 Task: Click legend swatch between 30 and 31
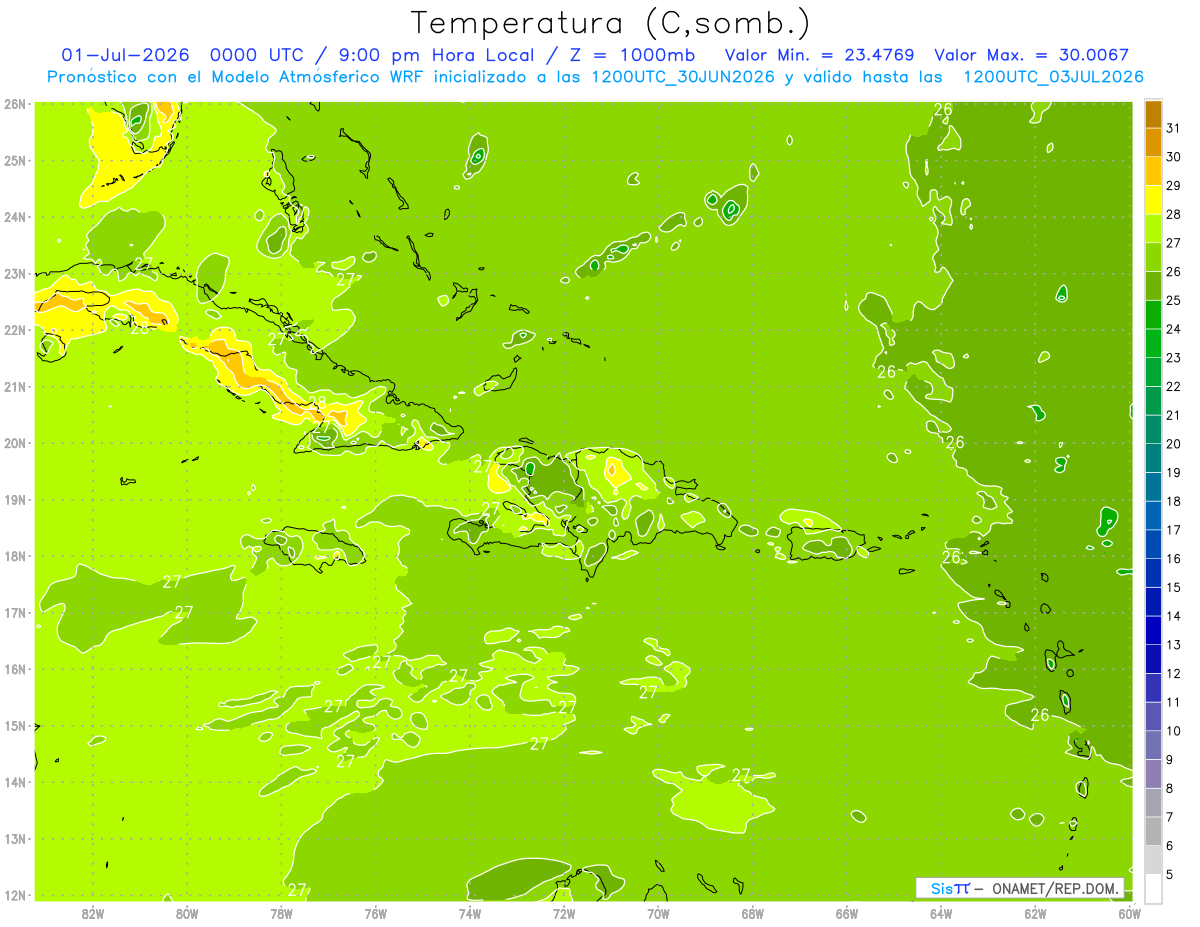tap(1153, 142)
